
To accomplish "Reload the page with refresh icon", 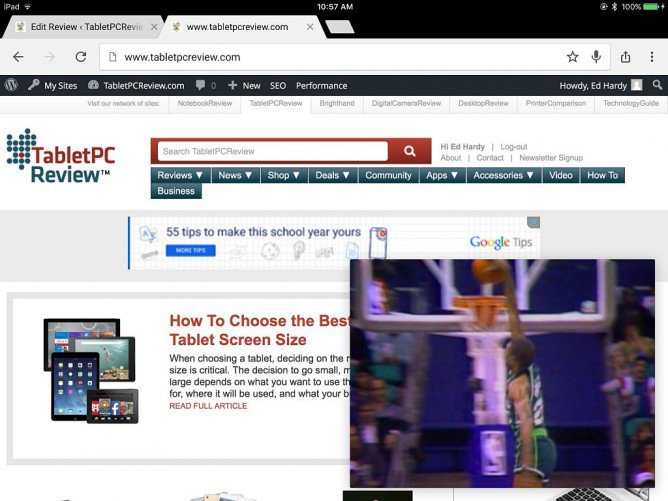I will click(x=81, y=57).
